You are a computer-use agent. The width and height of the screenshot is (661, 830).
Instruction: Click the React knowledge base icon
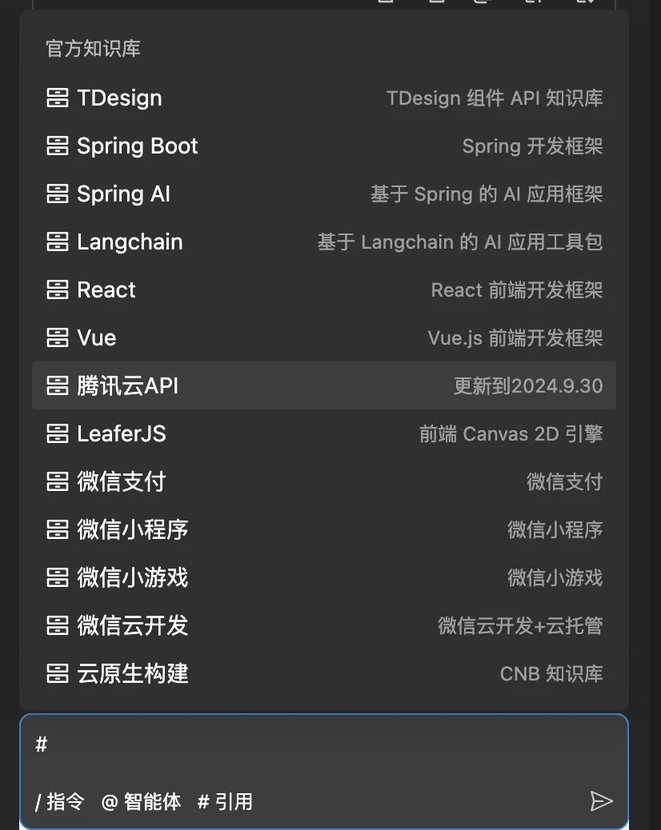(57, 290)
